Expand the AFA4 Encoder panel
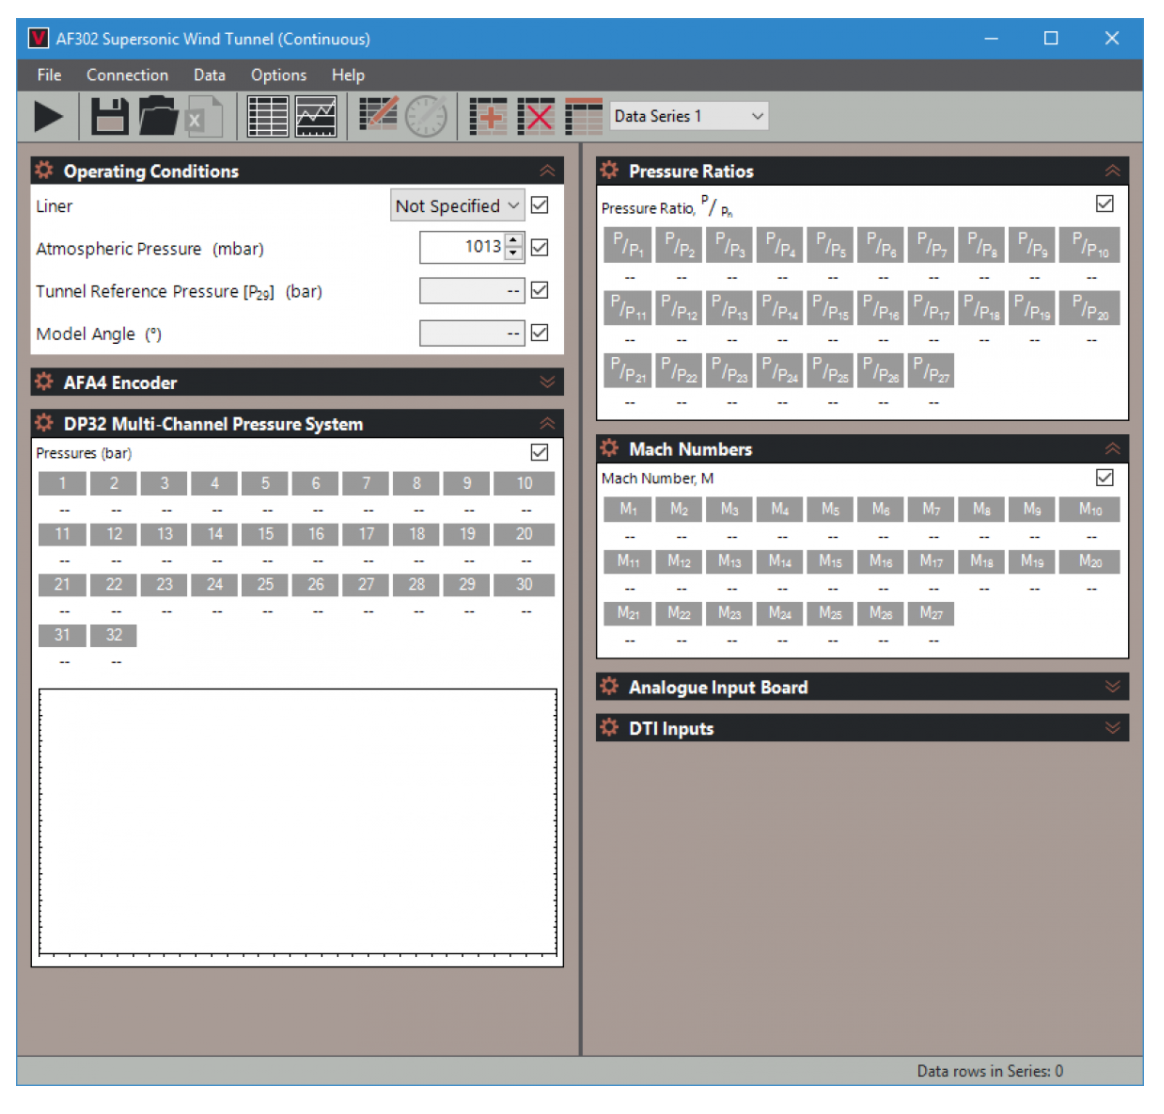Viewport: 1164px width, 1114px height. click(548, 382)
